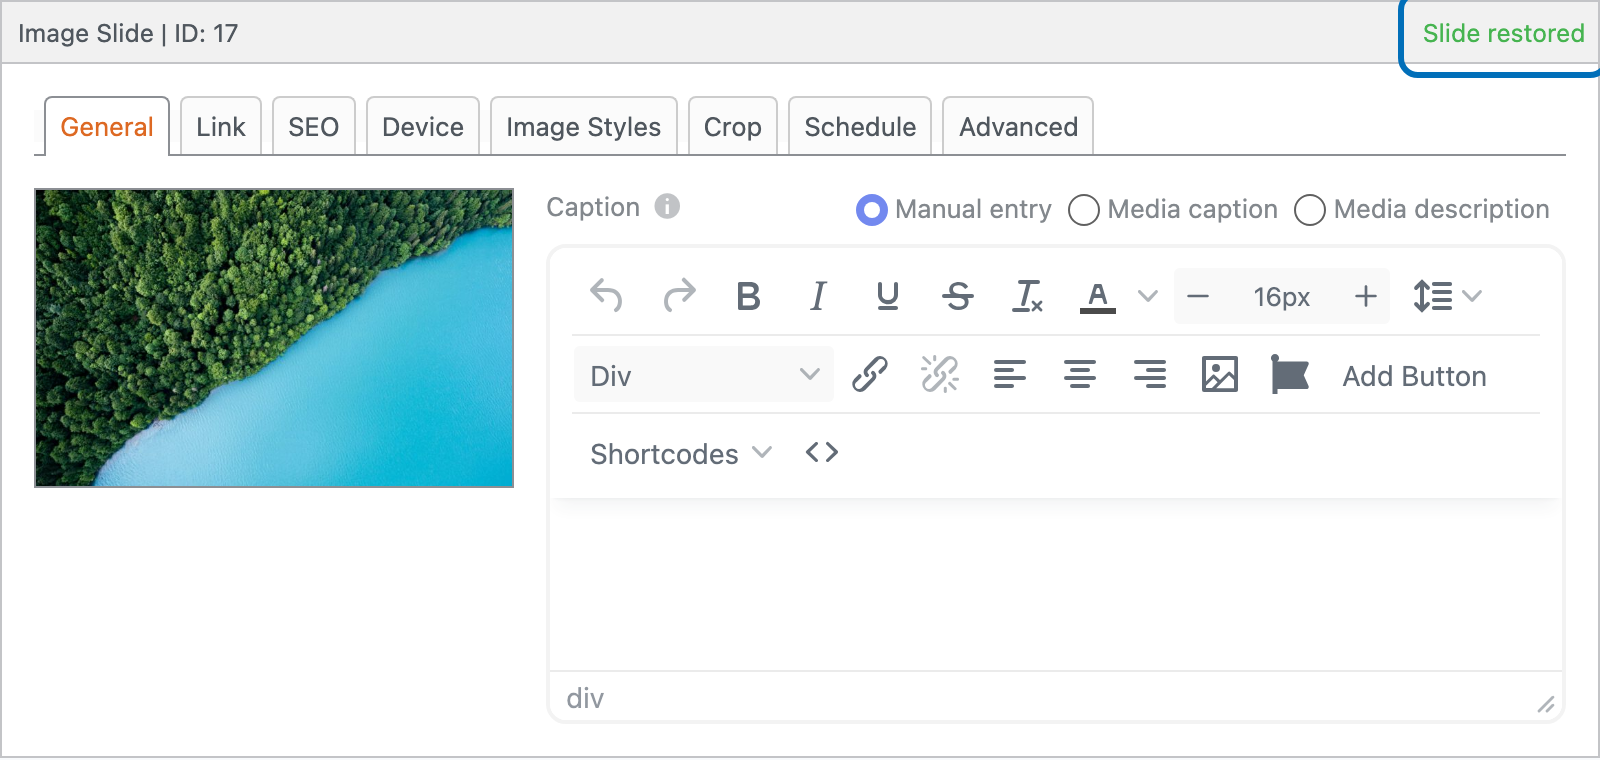This screenshot has width=1600, height=760.
Task: Click the forest and lake slide thumbnail
Action: (274, 338)
